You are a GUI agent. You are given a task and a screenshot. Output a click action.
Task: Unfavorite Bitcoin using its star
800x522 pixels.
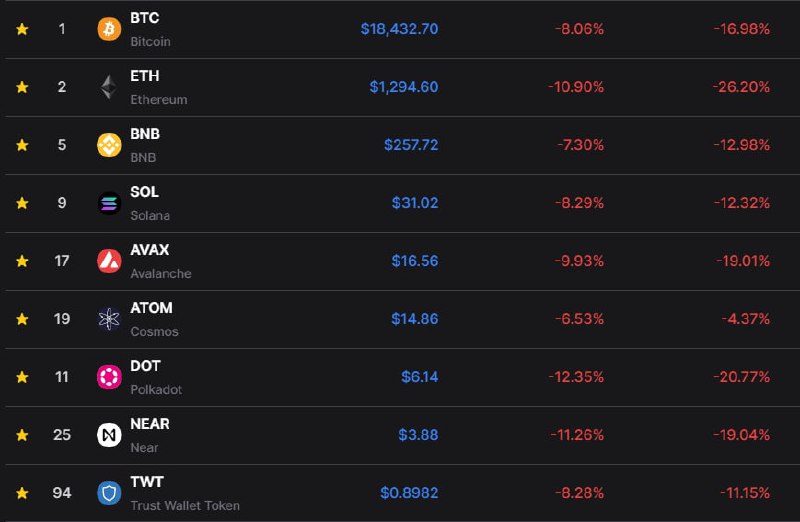click(x=22, y=29)
